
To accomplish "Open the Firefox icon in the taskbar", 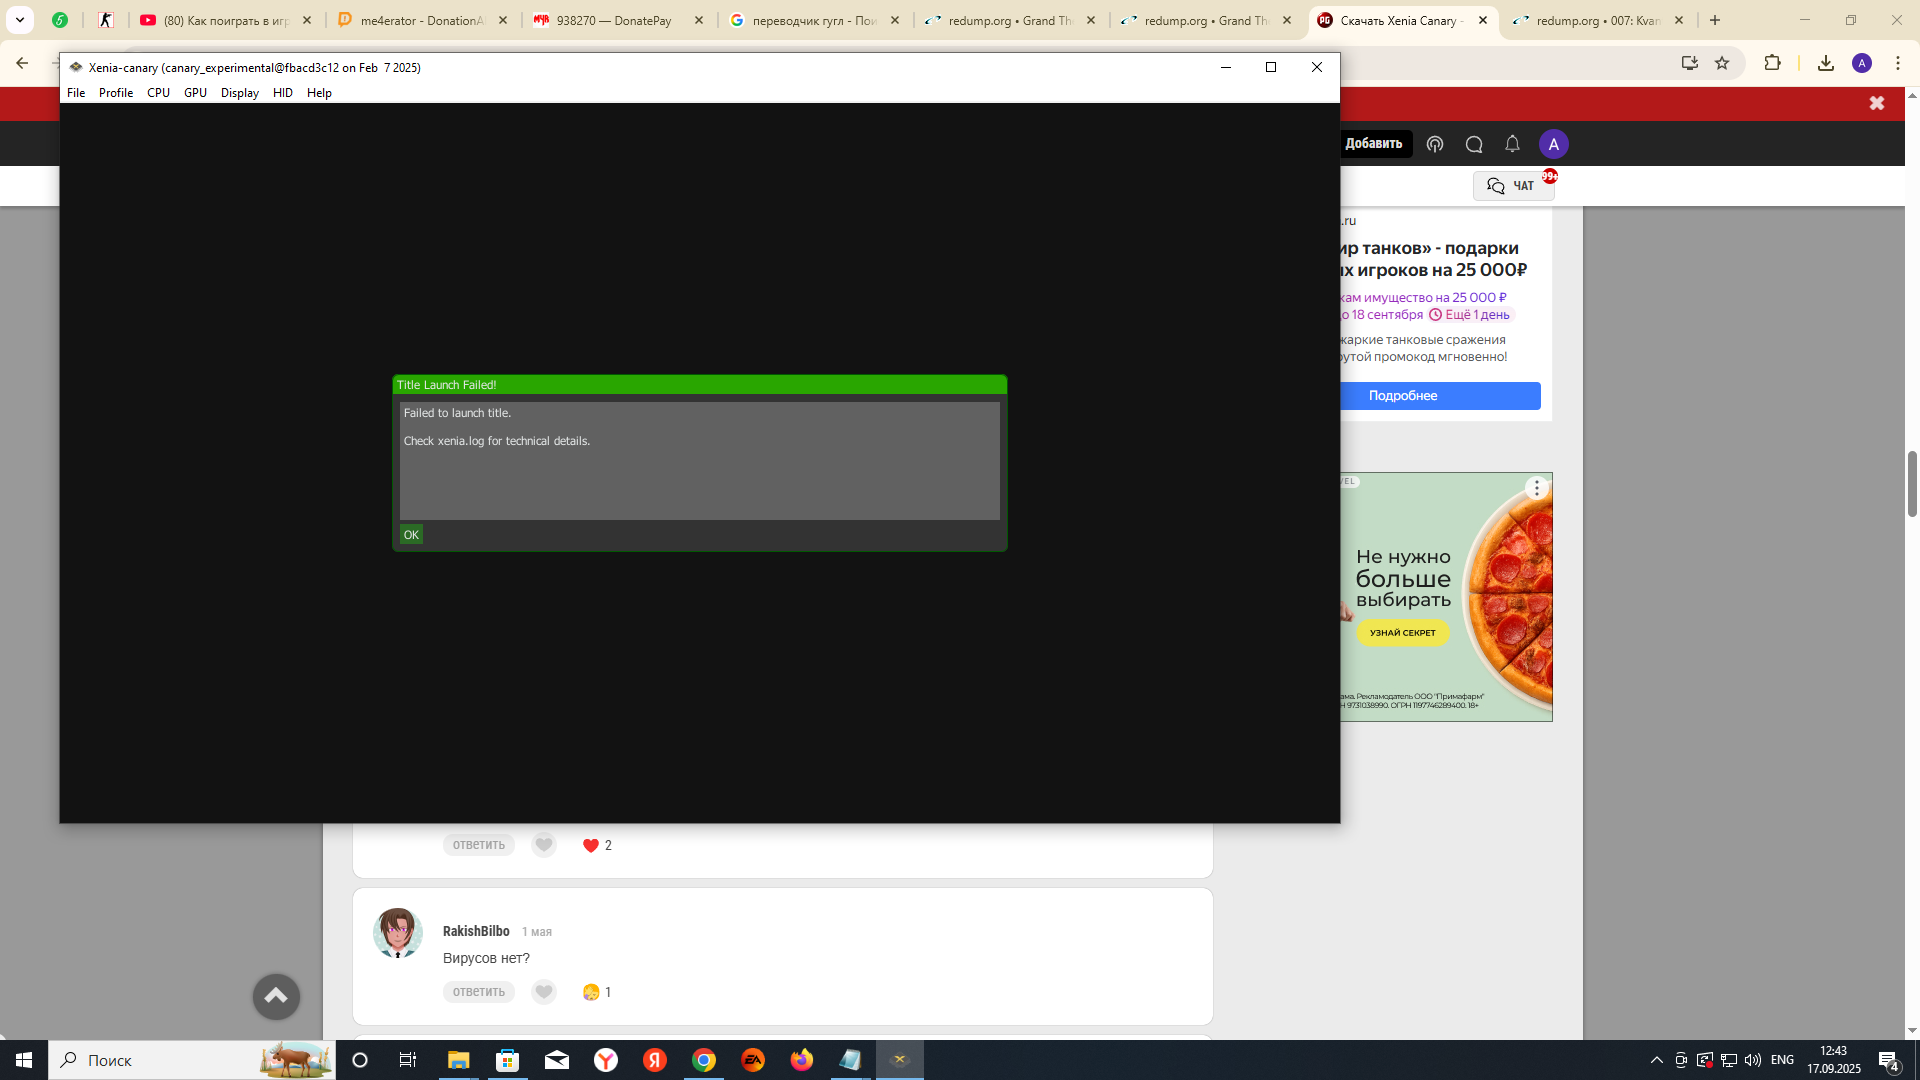I will [x=802, y=1060].
